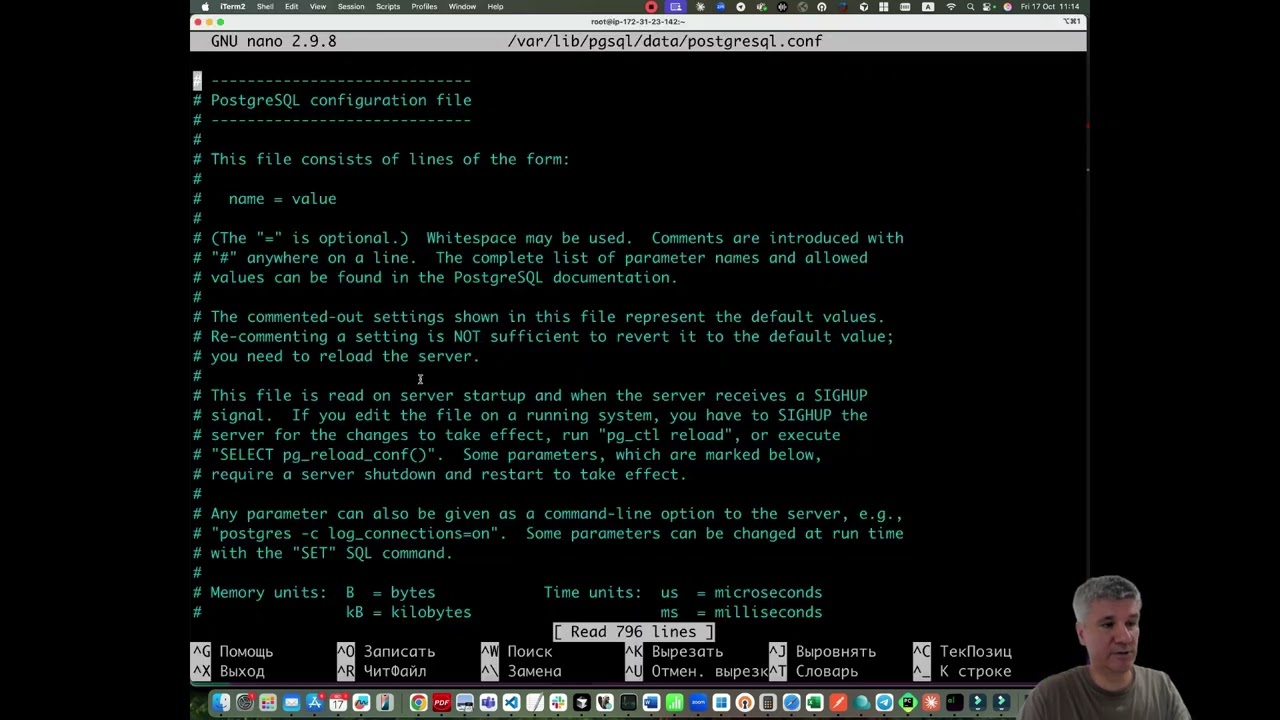1280x720 pixels.
Task: Click the line mentioning pg_reload_conf()
Action: point(507,455)
